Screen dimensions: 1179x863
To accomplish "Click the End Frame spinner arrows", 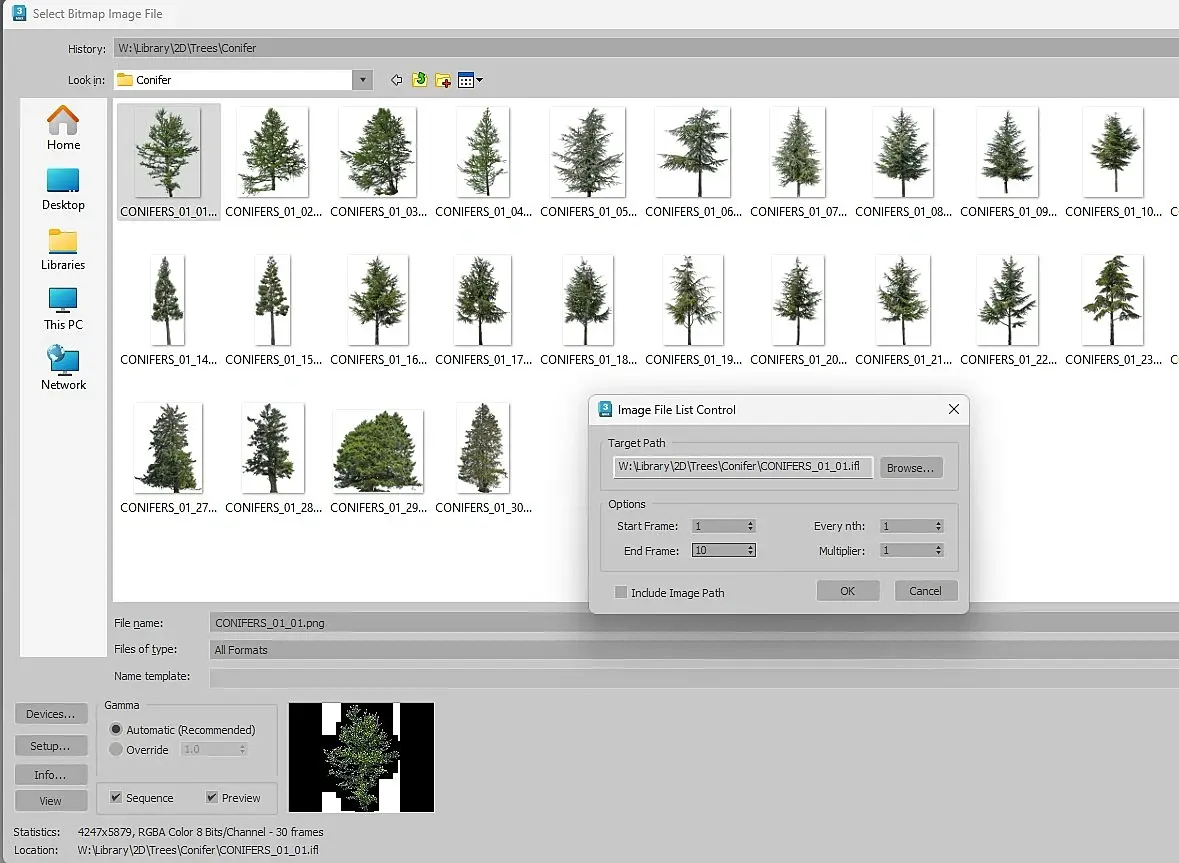I will (750, 550).
